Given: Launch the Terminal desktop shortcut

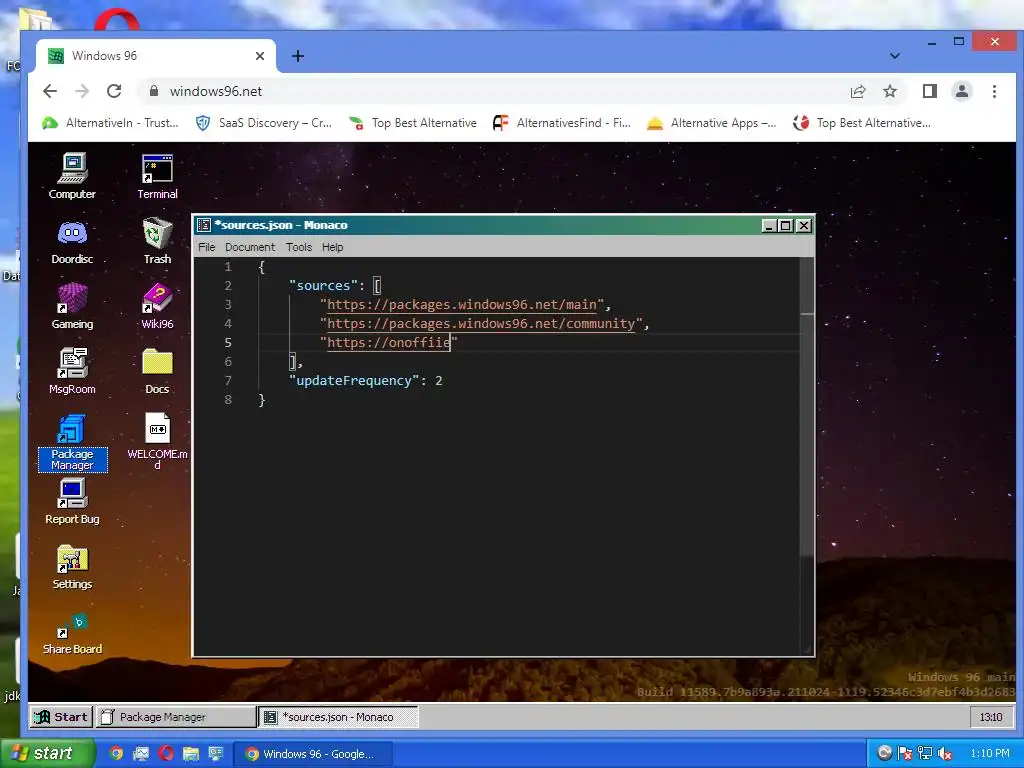Looking at the screenshot, I should [x=157, y=176].
